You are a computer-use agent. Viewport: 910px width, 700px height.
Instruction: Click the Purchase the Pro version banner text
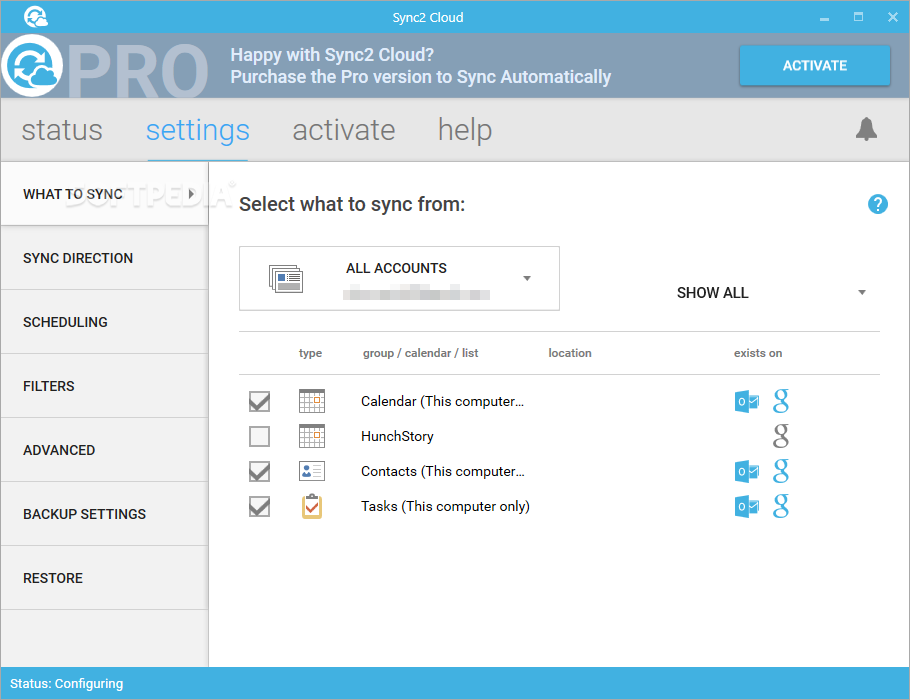coord(420,77)
